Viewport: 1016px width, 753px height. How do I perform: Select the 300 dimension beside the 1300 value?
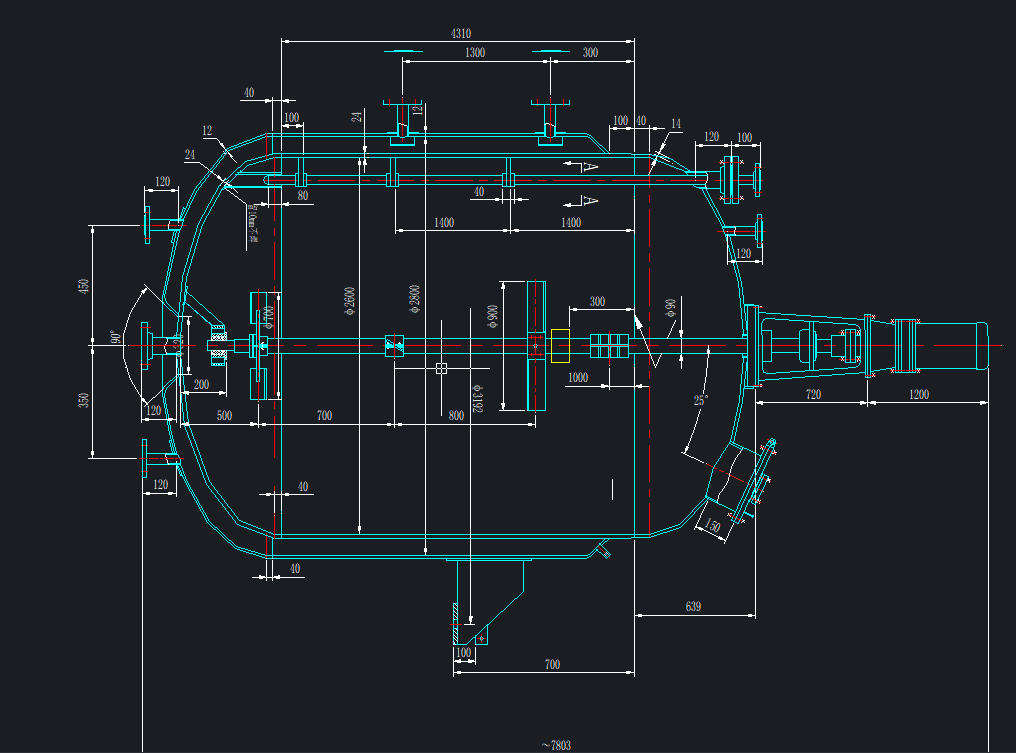(x=590, y=52)
